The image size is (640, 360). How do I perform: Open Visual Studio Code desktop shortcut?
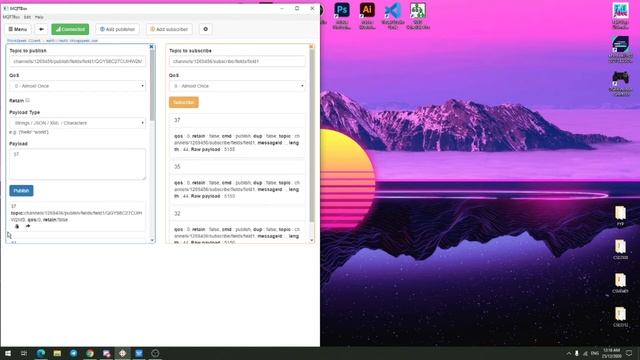393,16
